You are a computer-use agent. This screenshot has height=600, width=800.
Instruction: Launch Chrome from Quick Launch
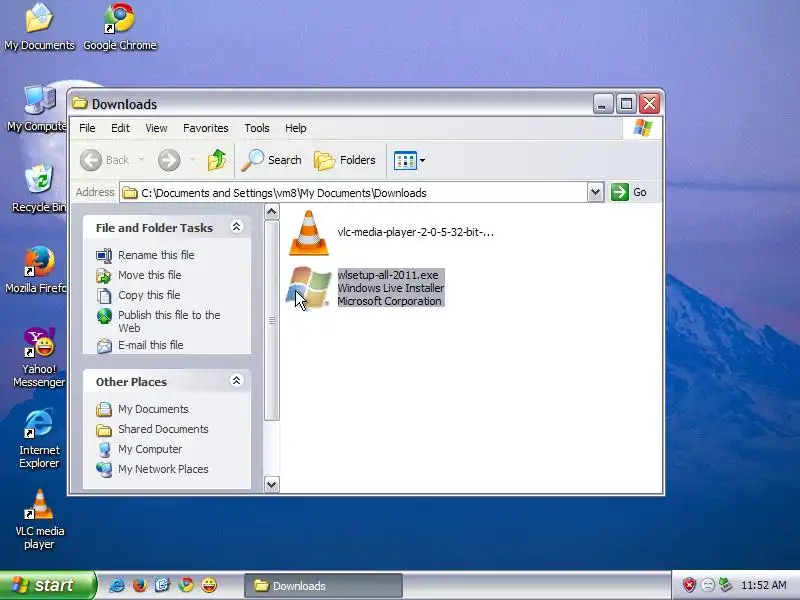click(186, 585)
